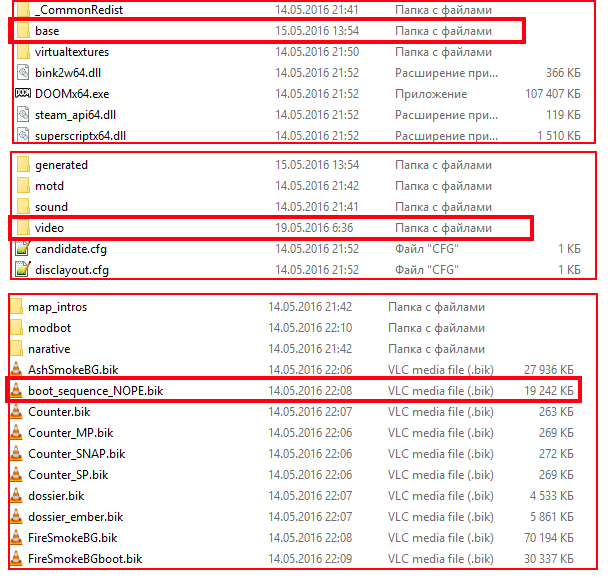The height and width of the screenshot is (581, 613).
Task: Click the narative folder icon
Action: pyautogui.click(x=16, y=348)
